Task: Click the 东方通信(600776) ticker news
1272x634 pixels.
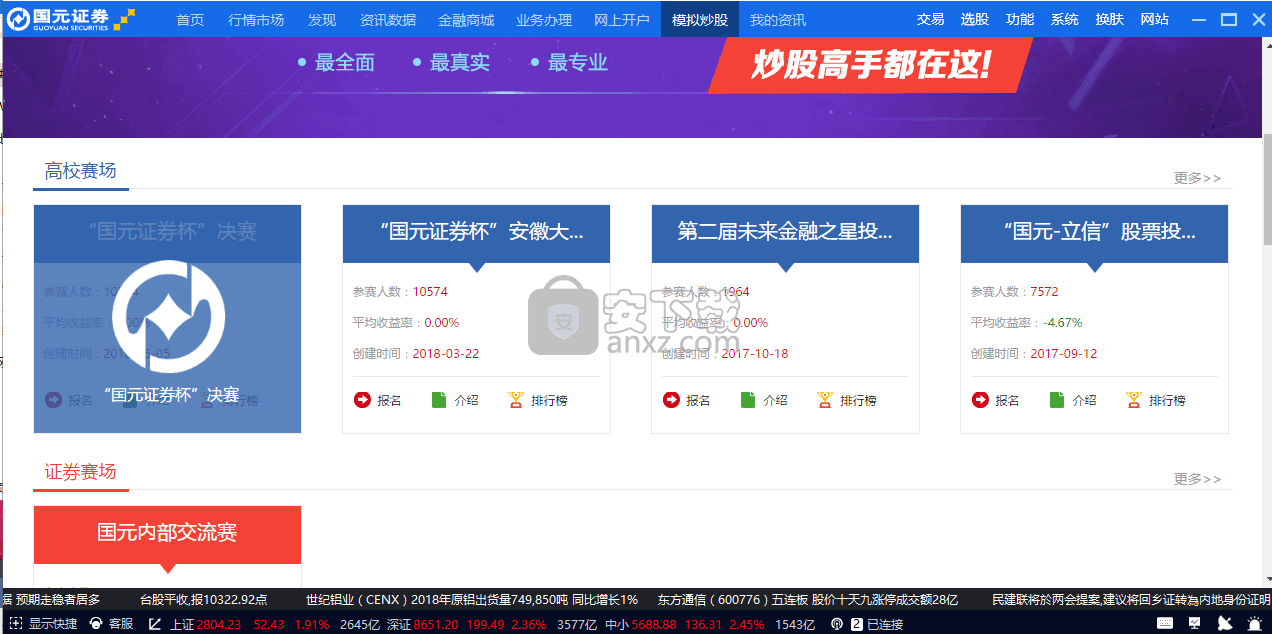Action: tap(808, 600)
